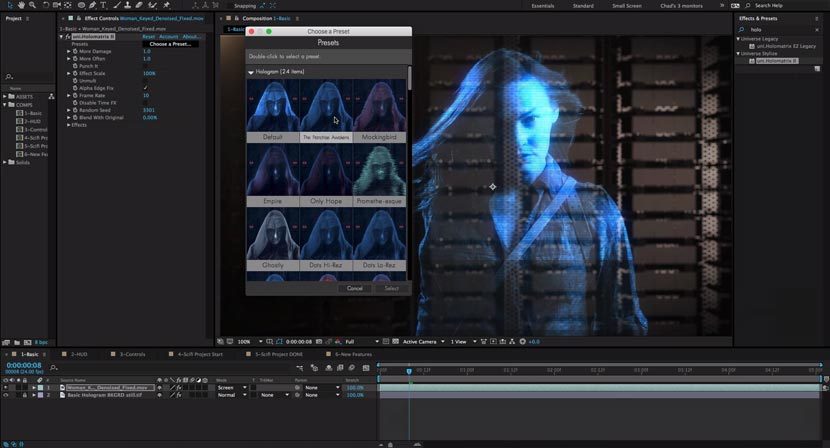830x448 pixels.
Task: Select the Rotation tool
Action: click(x=46, y=5)
